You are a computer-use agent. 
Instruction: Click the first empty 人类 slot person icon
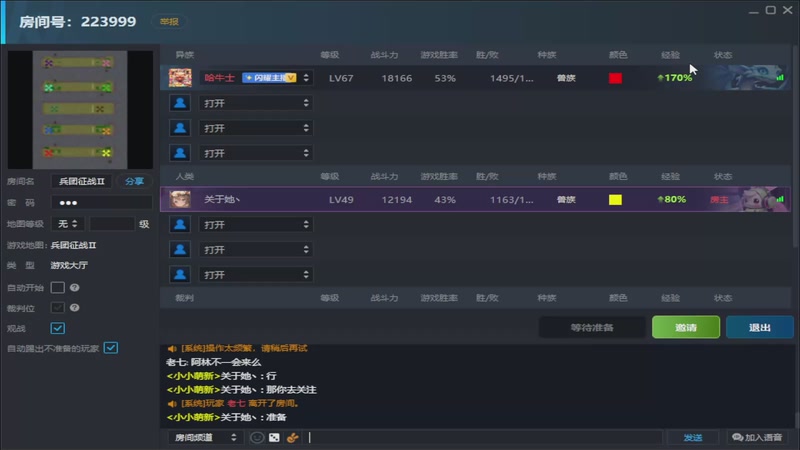180,224
